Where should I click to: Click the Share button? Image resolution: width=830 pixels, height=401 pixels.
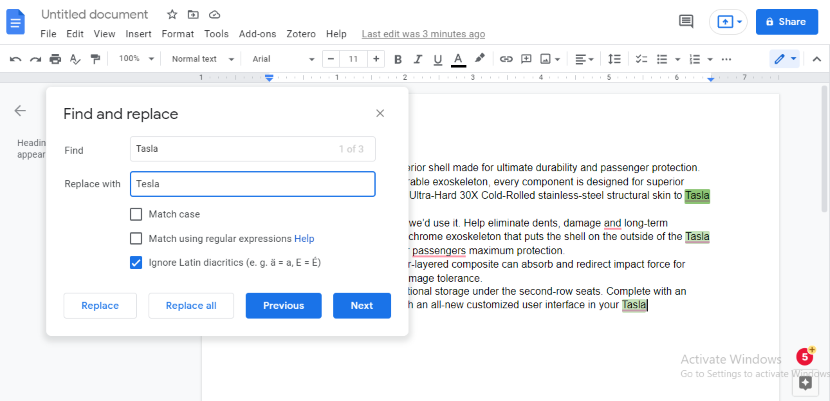[x=787, y=22]
